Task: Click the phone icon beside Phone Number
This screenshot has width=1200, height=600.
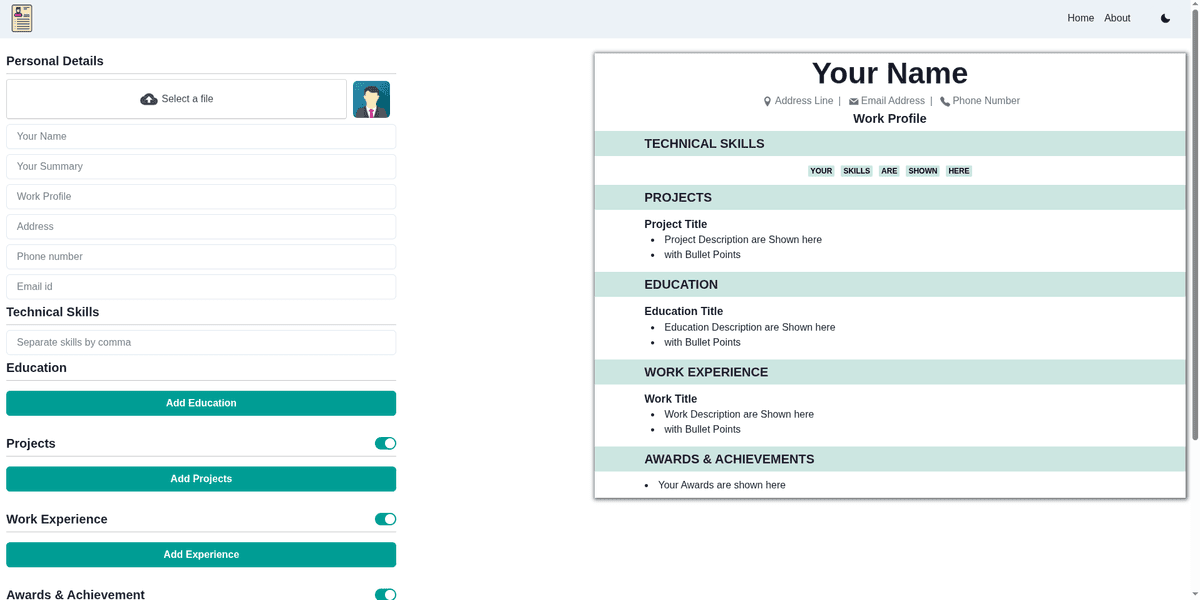Action: point(944,100)
